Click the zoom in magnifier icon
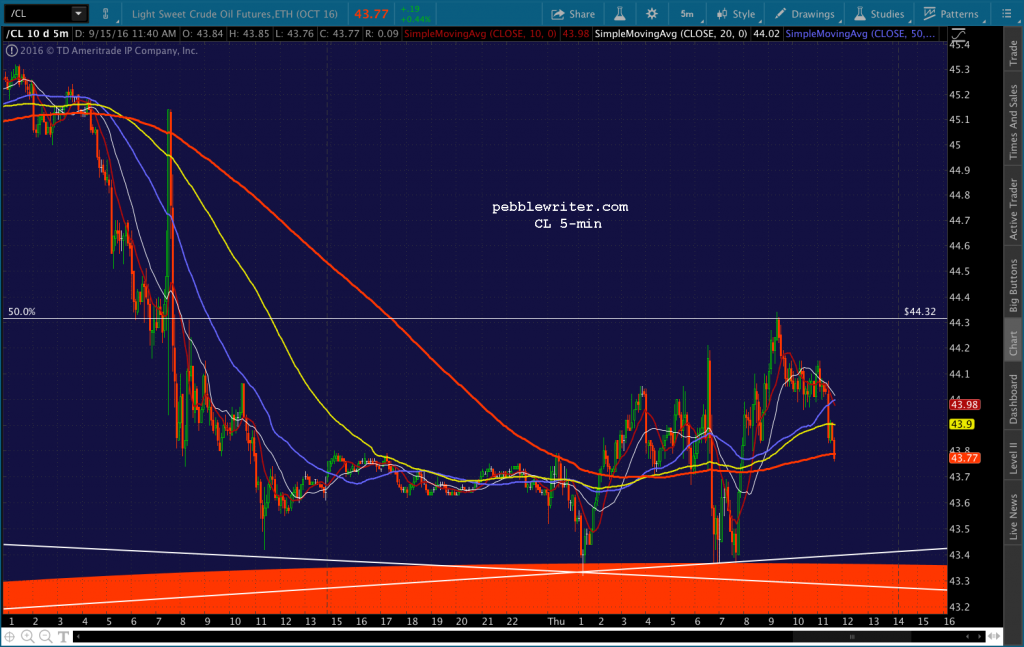The height and width of the screenshot is (647, 1024). [x=27, y=637]
